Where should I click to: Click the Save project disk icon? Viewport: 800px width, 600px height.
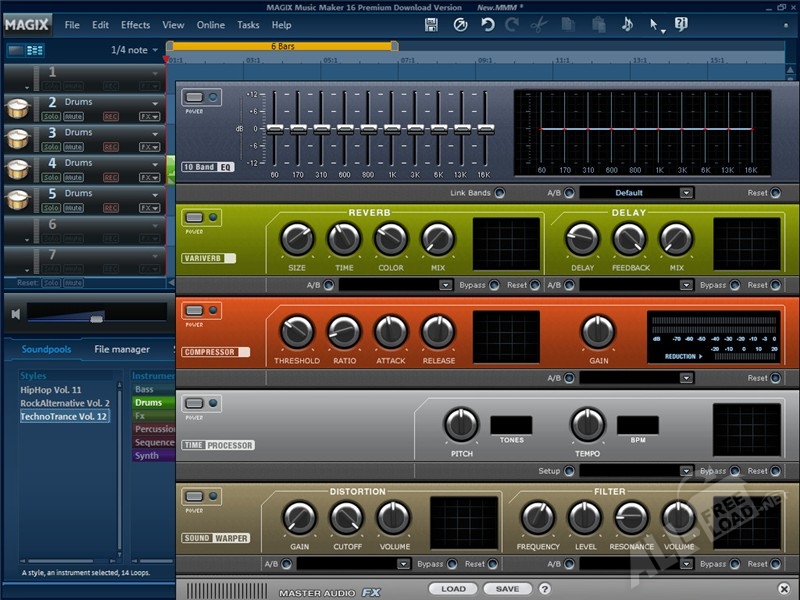point(431,24)
